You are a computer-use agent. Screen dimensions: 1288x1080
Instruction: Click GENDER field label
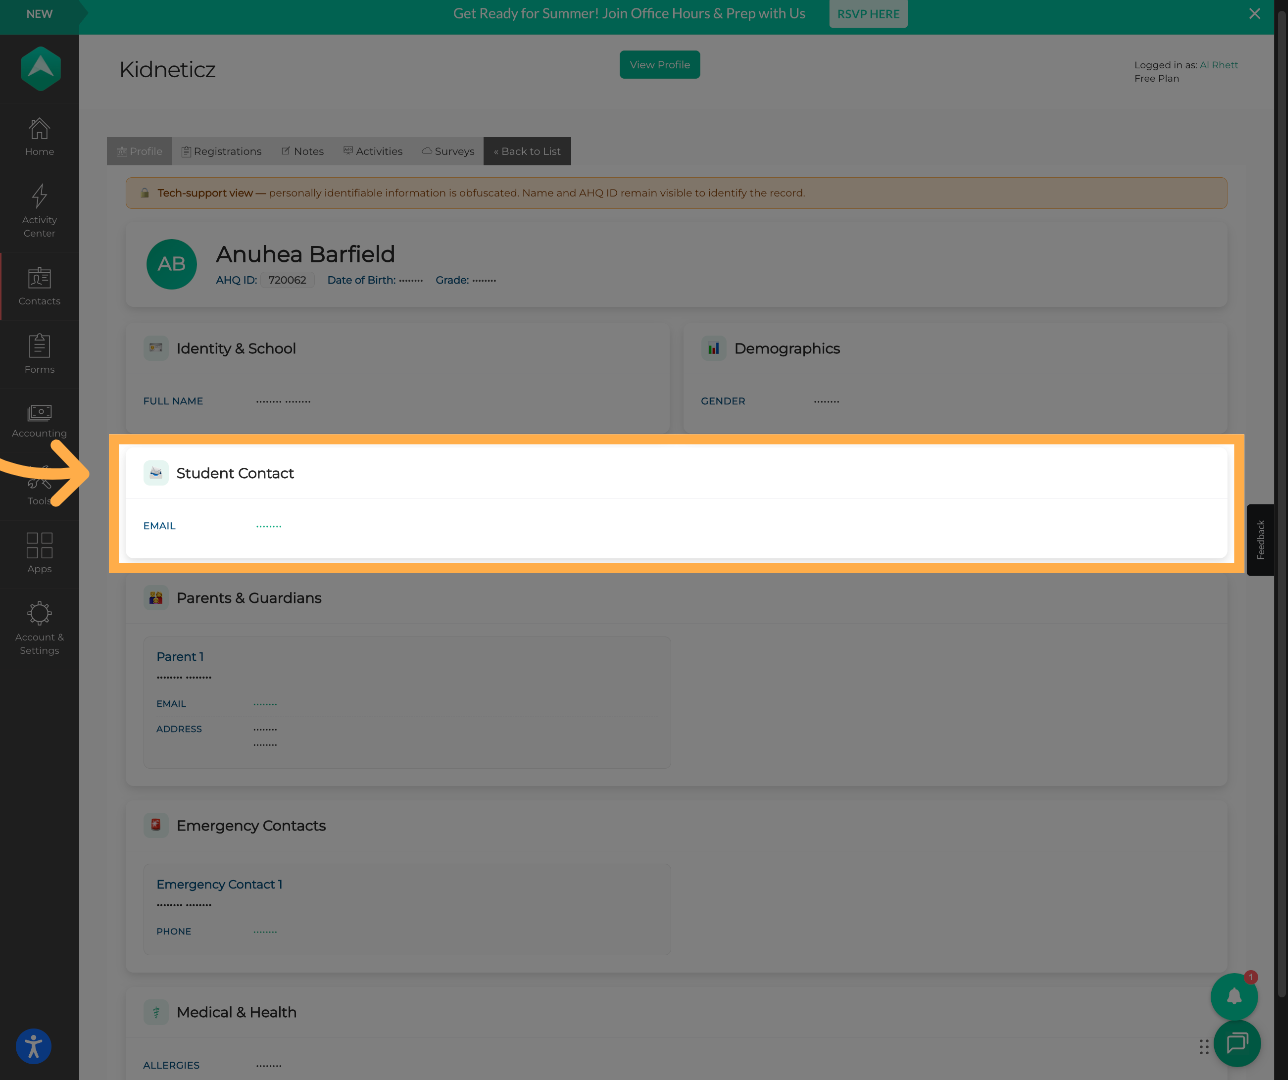point(723,401)
